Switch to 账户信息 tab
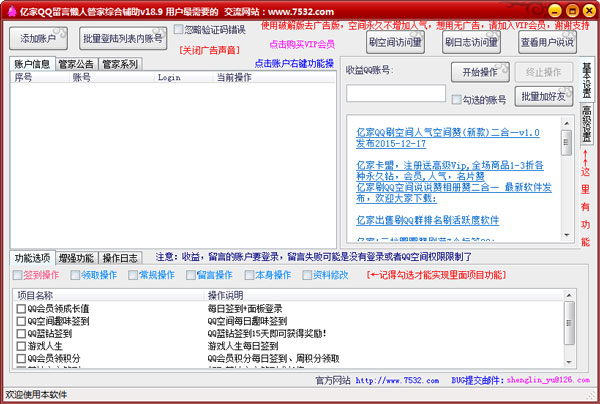This screenshot has height=404, width=600. click(32, 64)
